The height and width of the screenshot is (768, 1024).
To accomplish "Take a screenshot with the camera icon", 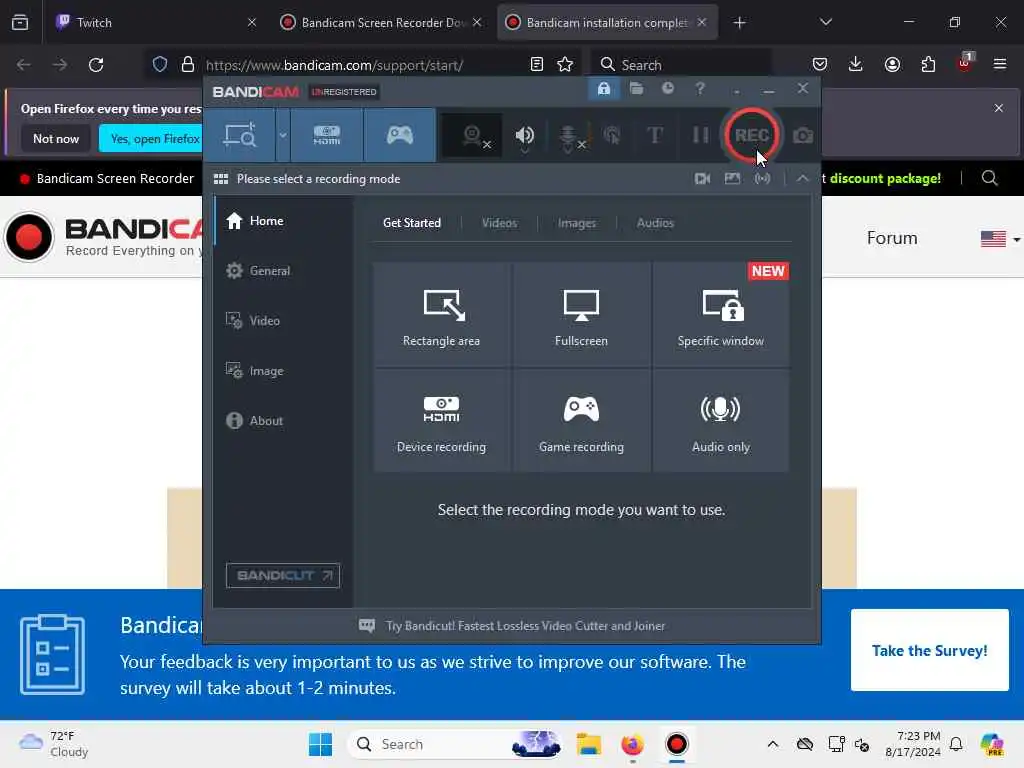I will (x=803, y=136).
